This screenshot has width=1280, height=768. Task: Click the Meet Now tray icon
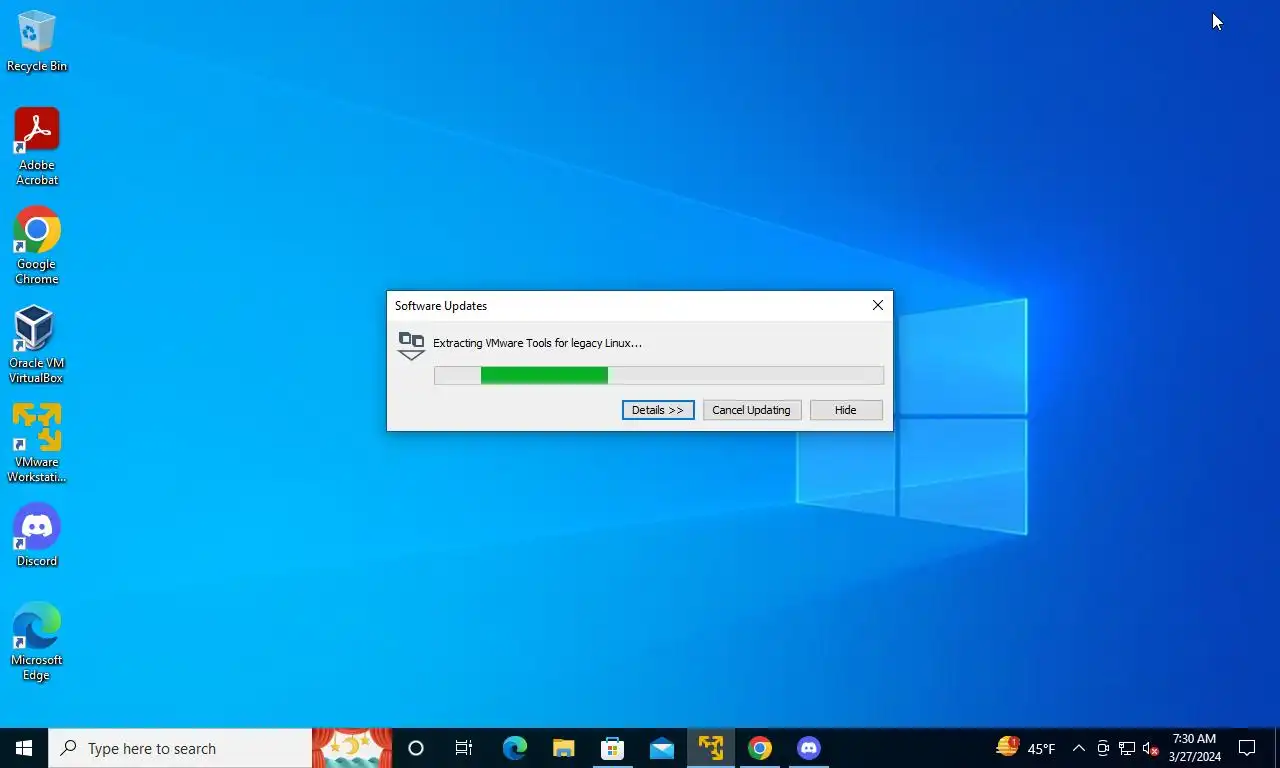tap(1103, 748)
